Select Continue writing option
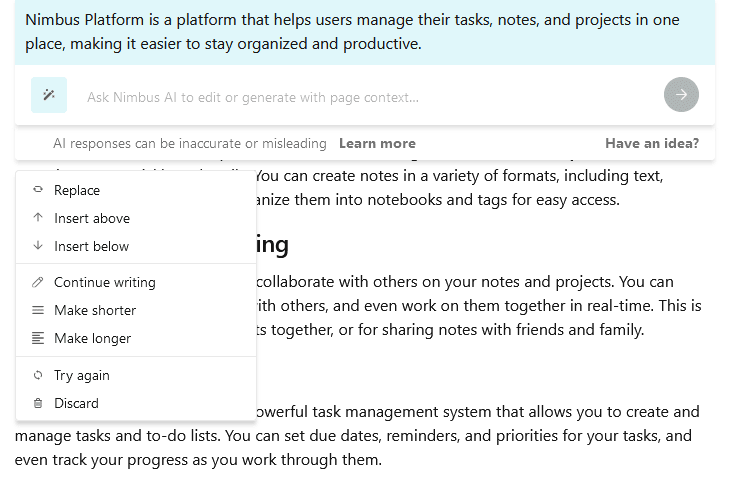The image size is (734, 478). [x=136, y=282]
